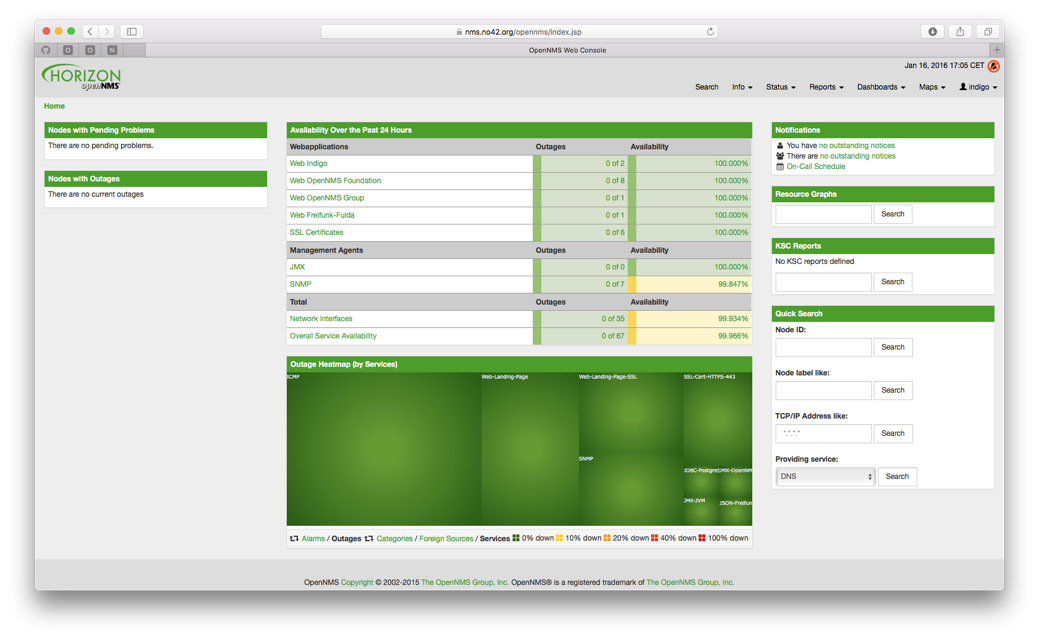Switch heatmap to Foreign Sources view
This screenshot has height=640, width=1039.
[446, 539]
